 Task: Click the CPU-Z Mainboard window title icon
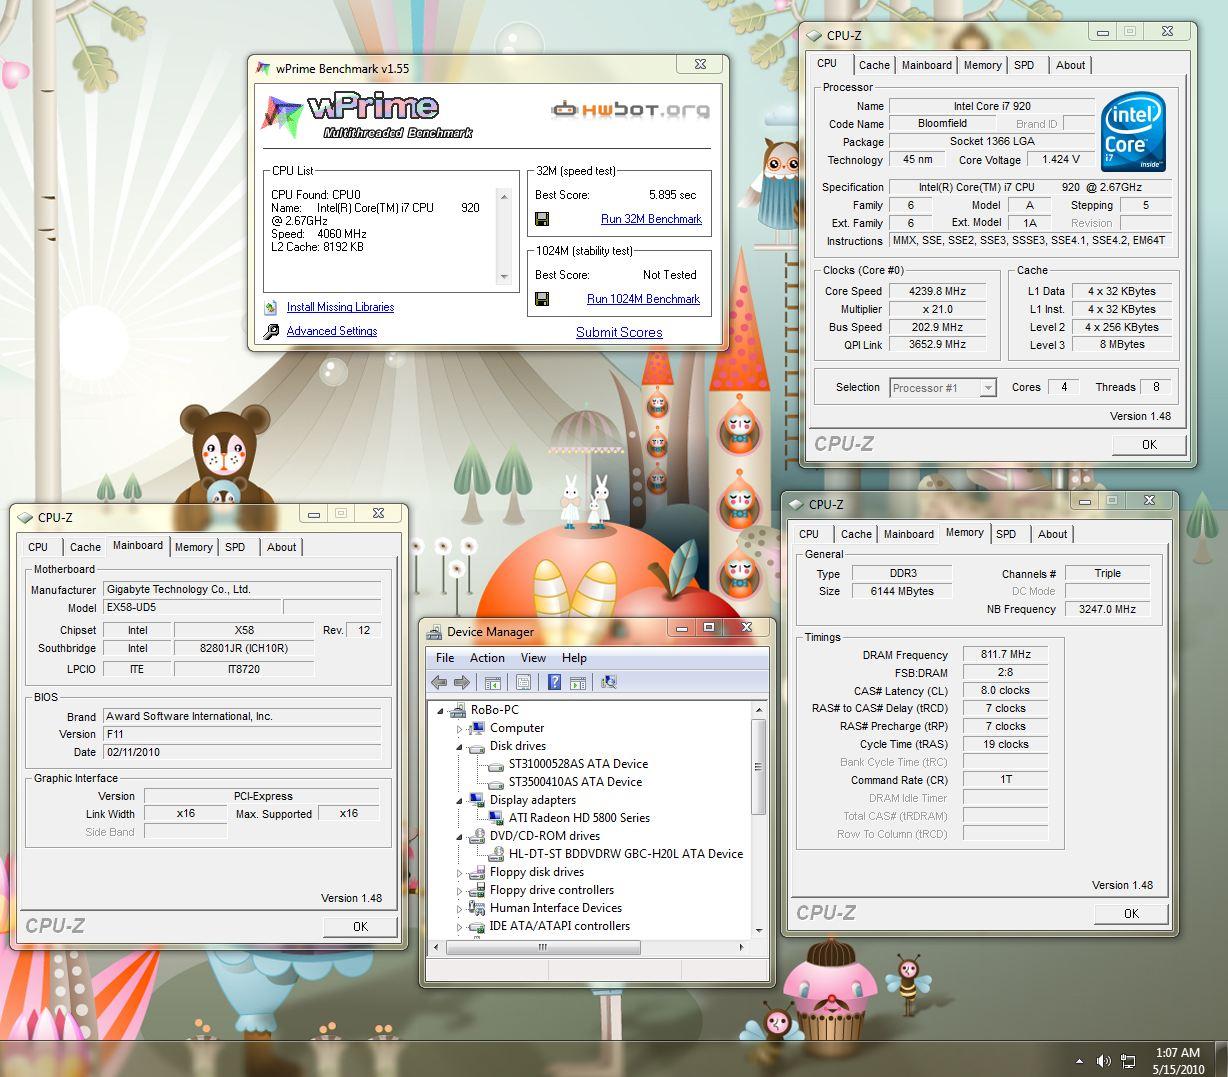[x=26, y=517]
